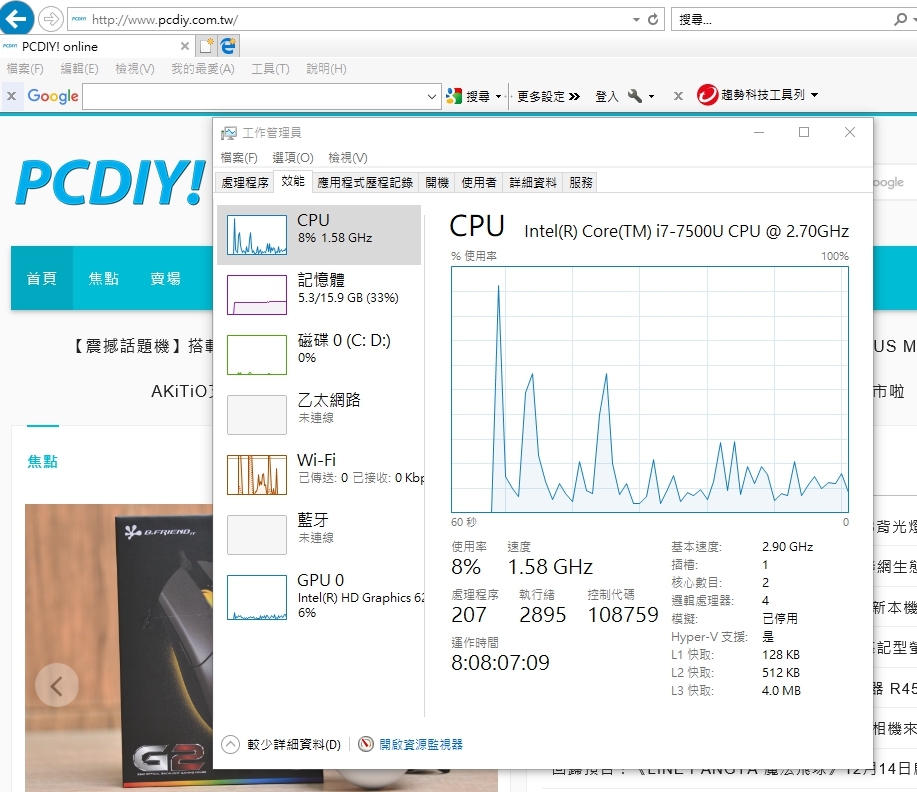Click the Edge browser icon beside tabs
This screenshot has height=792, width=917.
pos(228,46)
